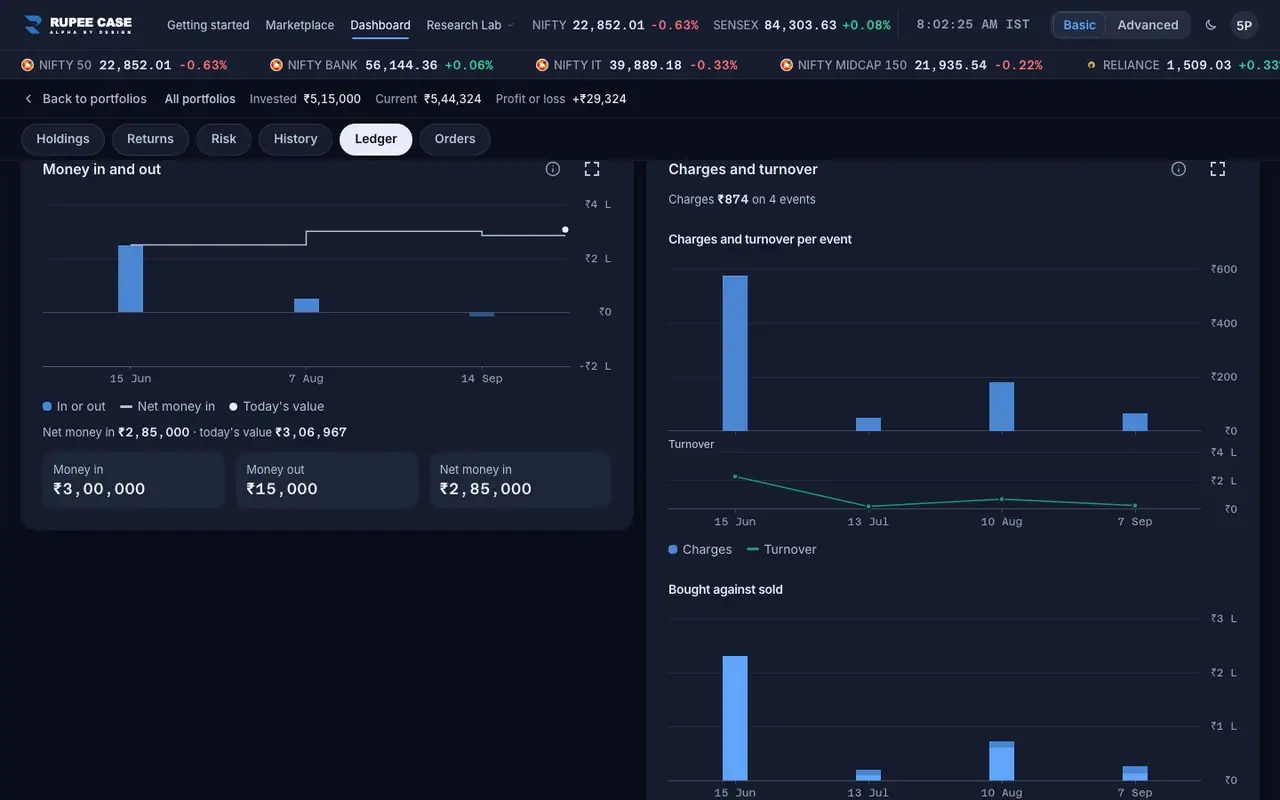Click NIFTY BANK ticker icon

[276, 65]
